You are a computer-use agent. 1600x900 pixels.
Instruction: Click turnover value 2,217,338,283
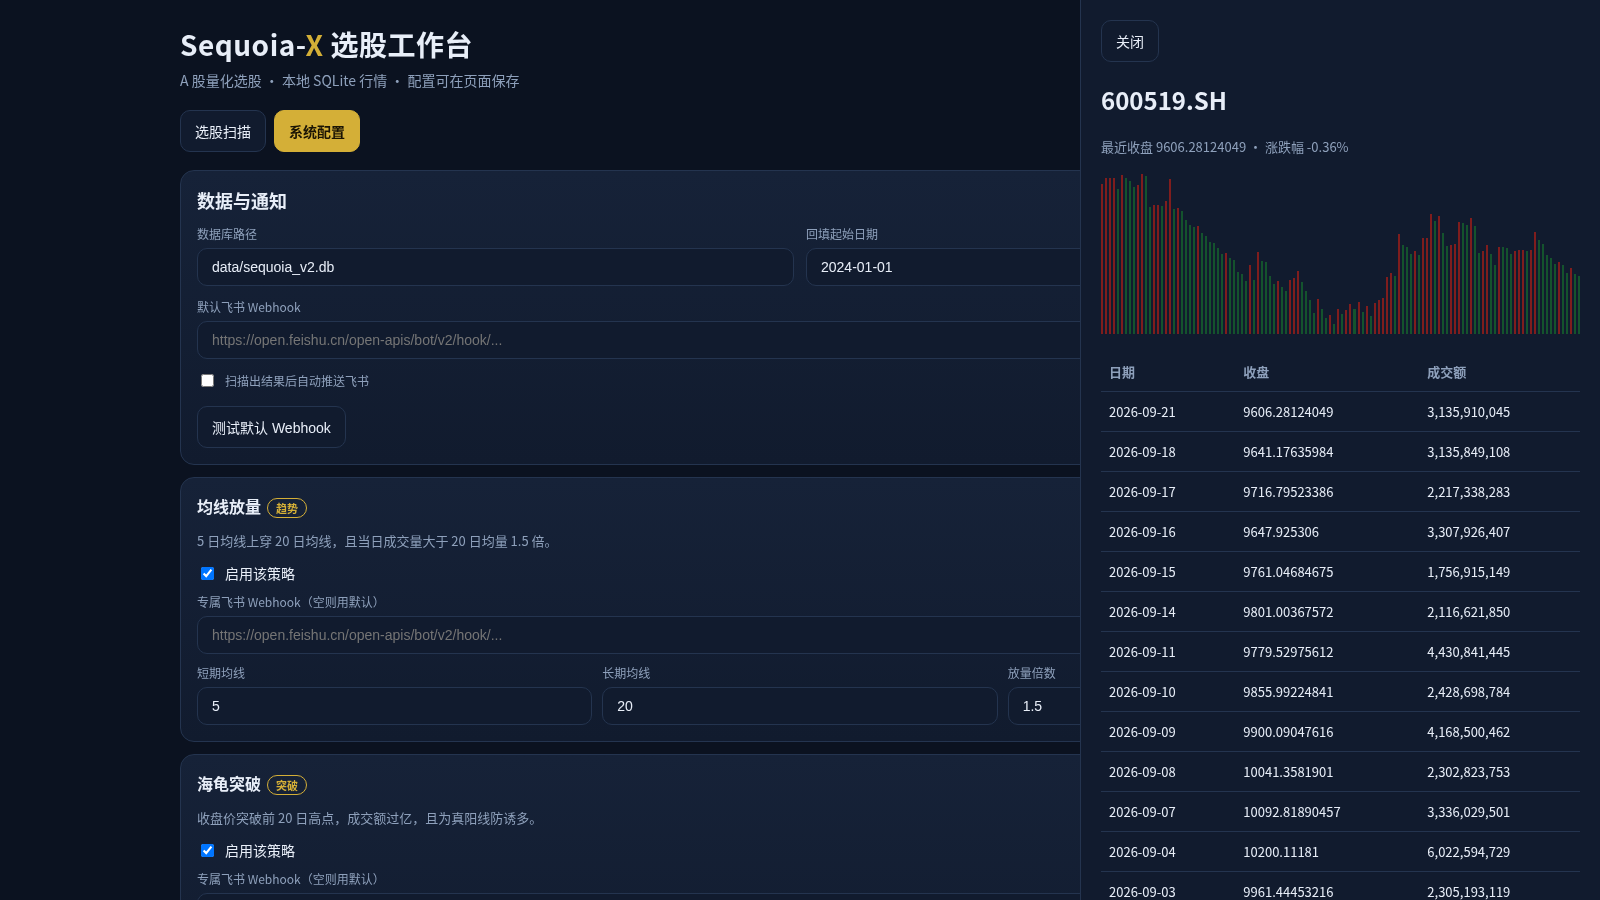(1468, 492)
